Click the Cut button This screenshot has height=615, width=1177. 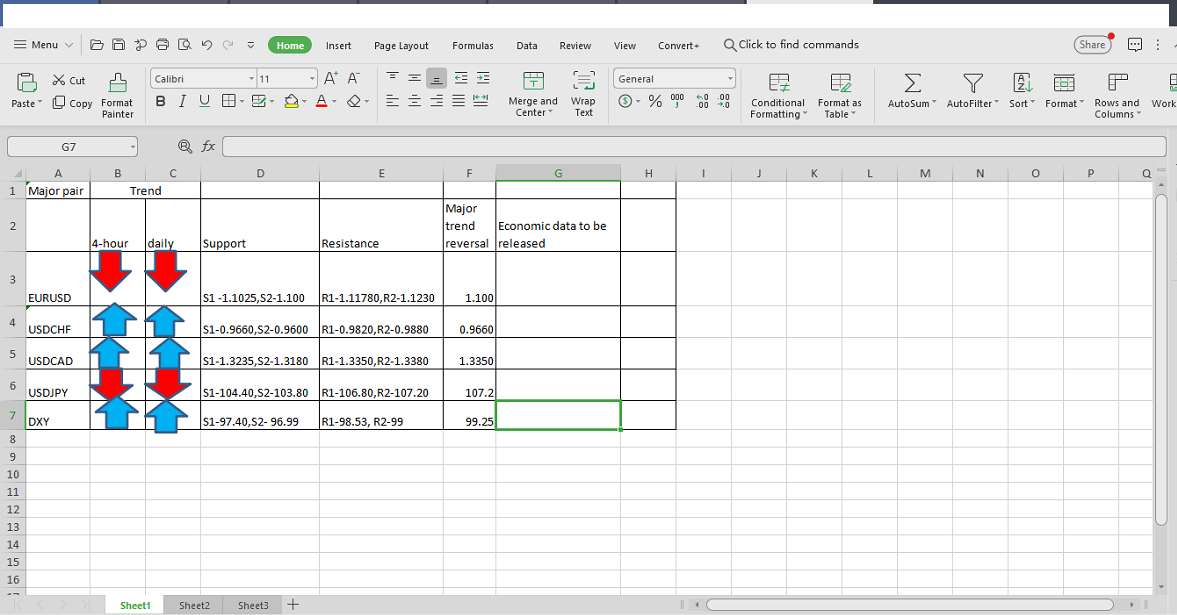69,80
